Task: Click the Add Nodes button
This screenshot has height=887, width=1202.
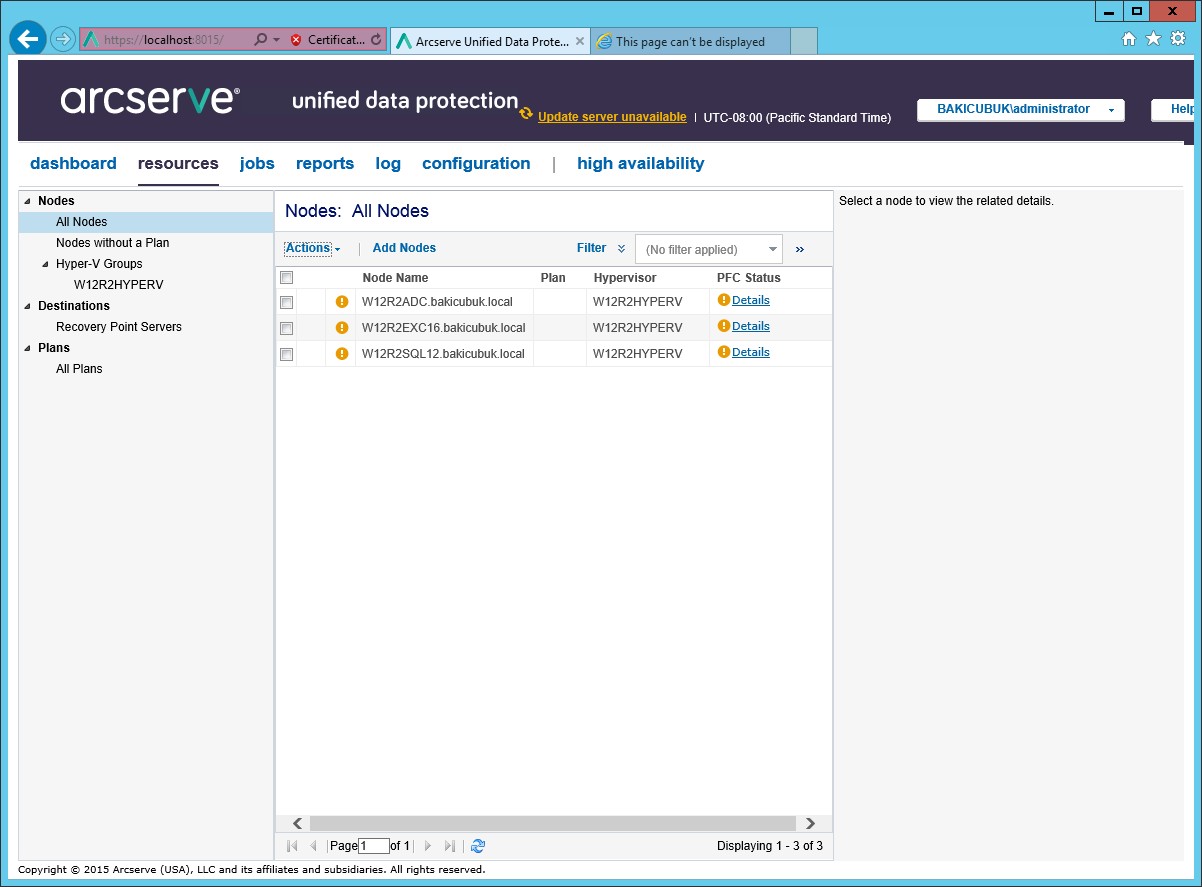Action: click(404, 248)
